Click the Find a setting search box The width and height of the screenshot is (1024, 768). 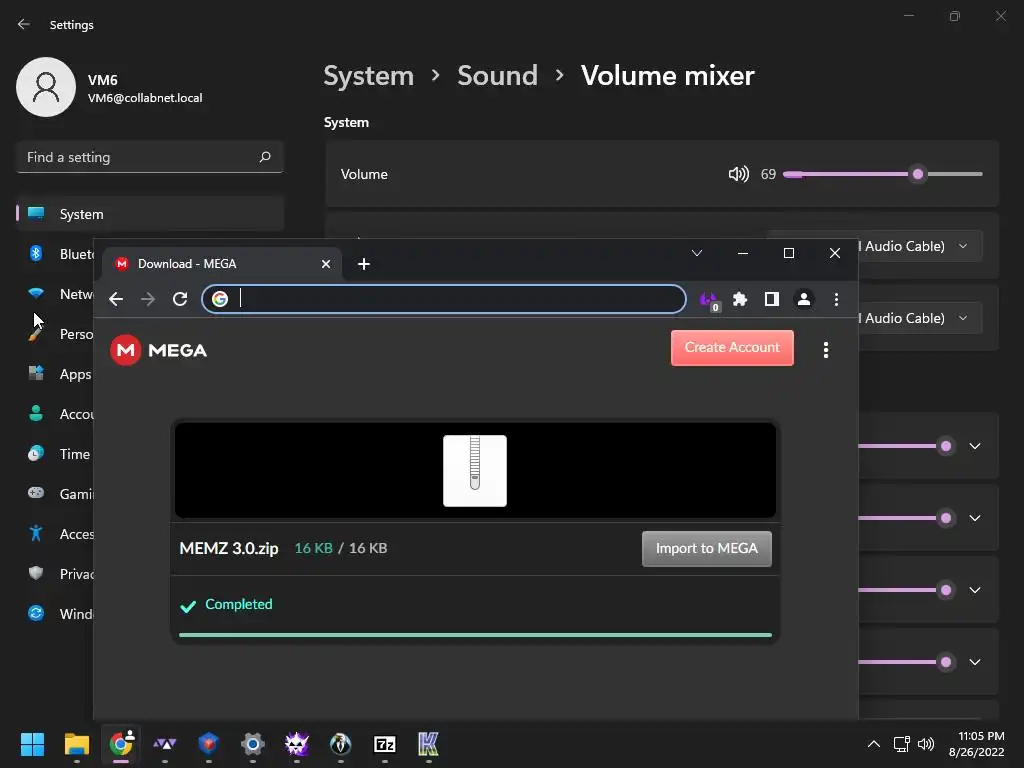[x=150, y=157]
